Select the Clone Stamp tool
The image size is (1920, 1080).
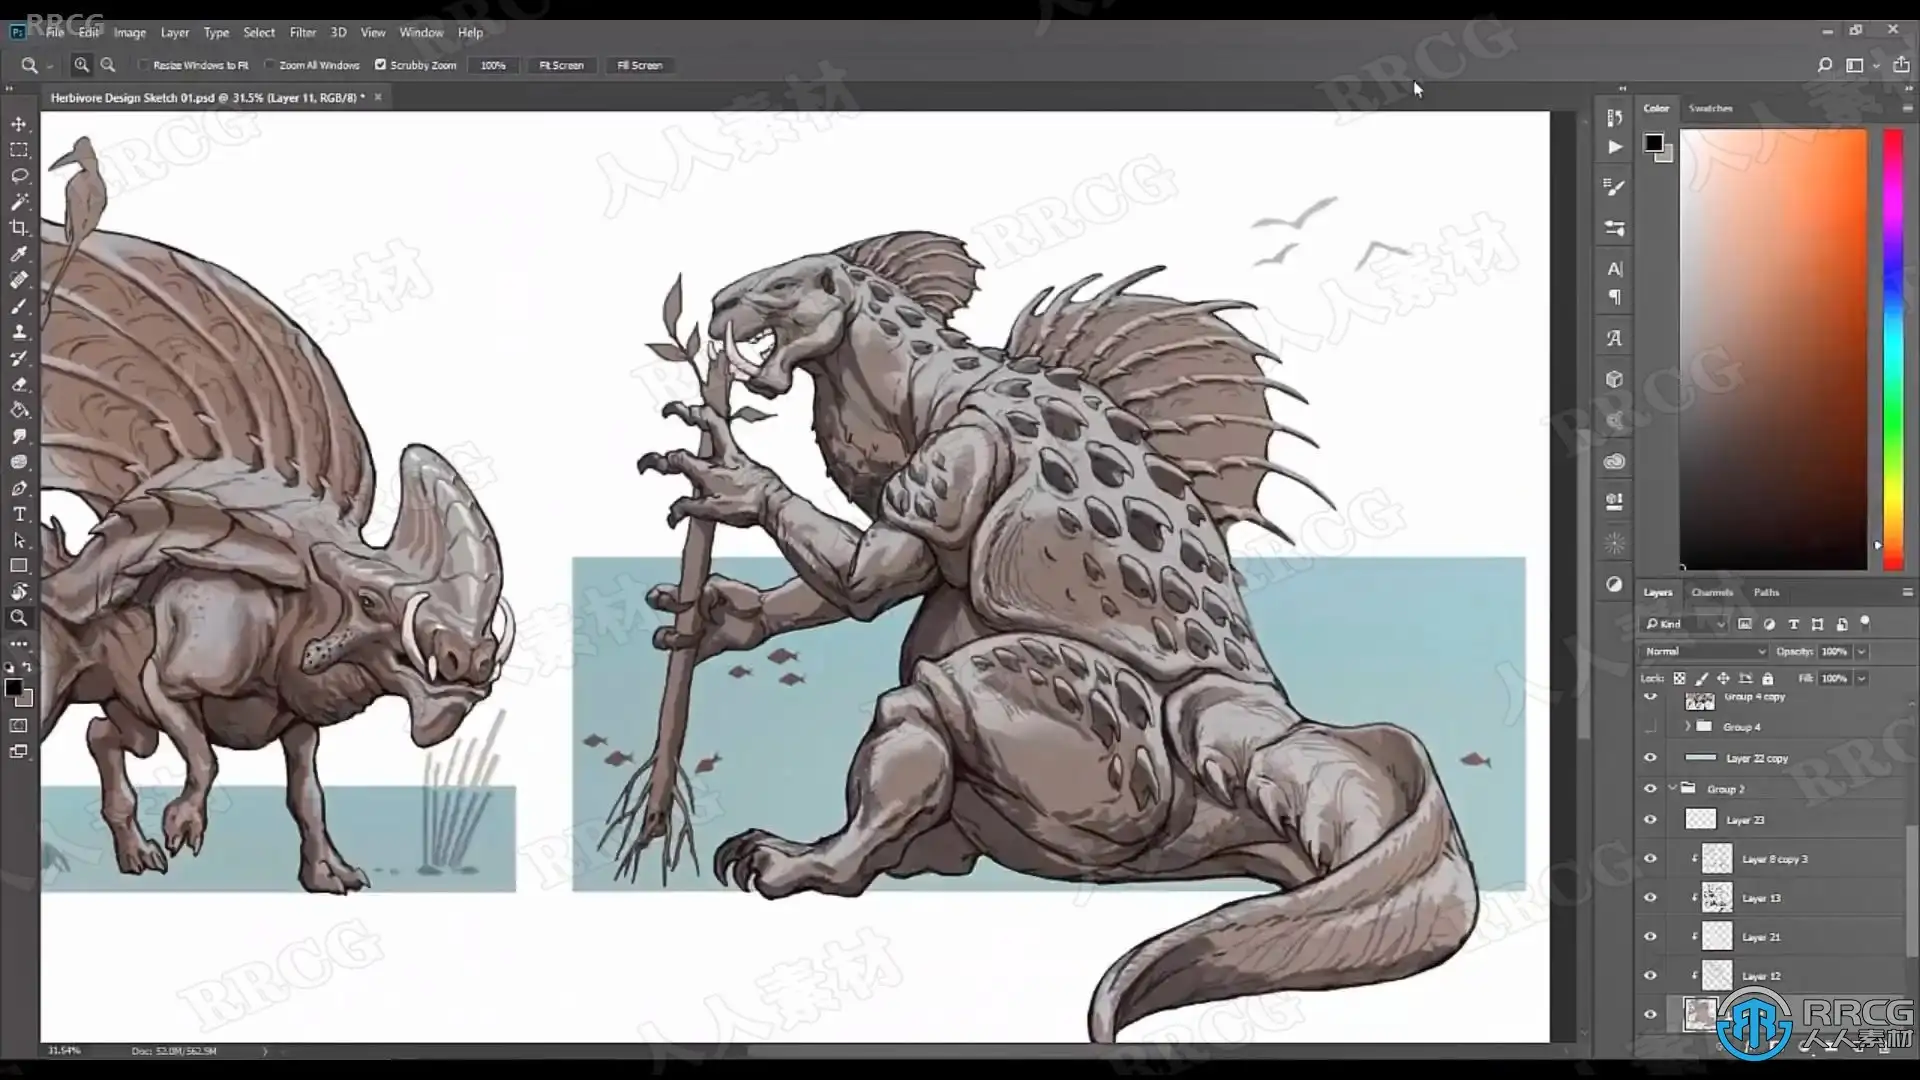tap(19, 332)
